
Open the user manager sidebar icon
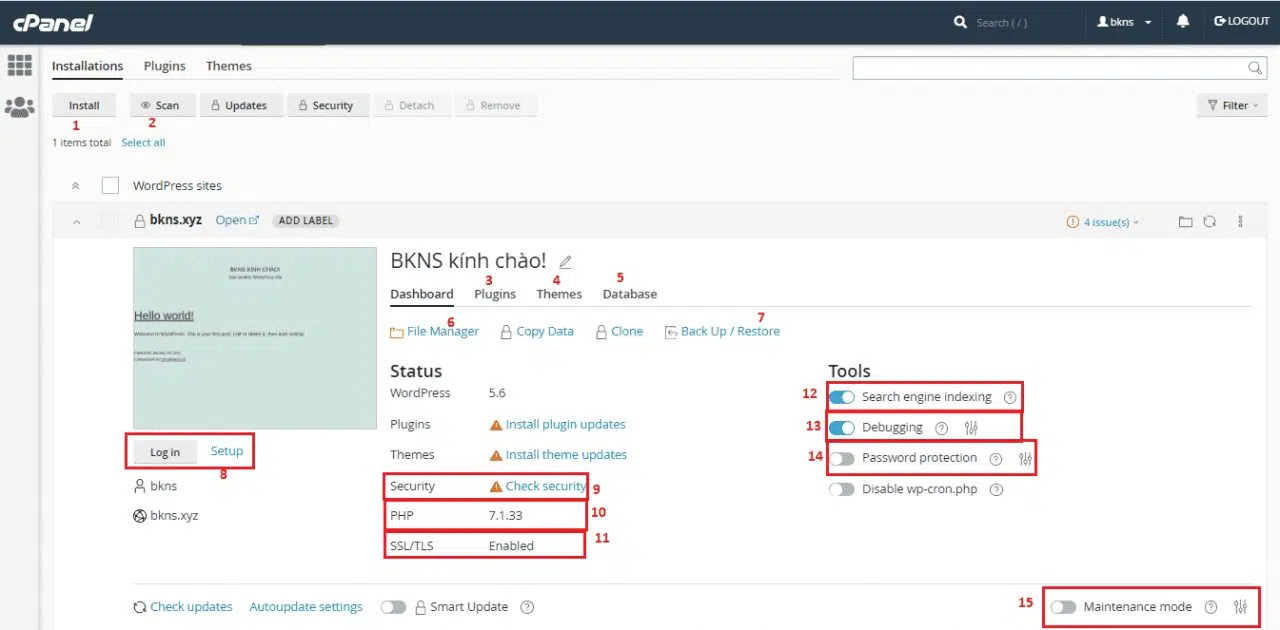[19, 107]
